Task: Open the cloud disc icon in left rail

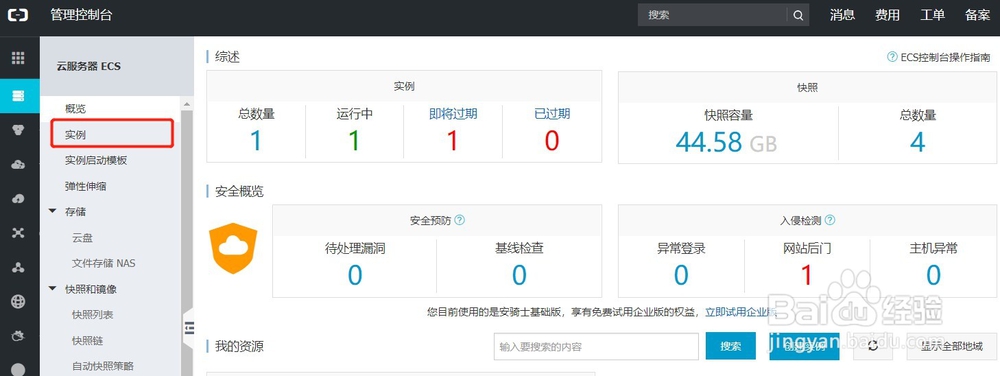Action: click(18, 199)
